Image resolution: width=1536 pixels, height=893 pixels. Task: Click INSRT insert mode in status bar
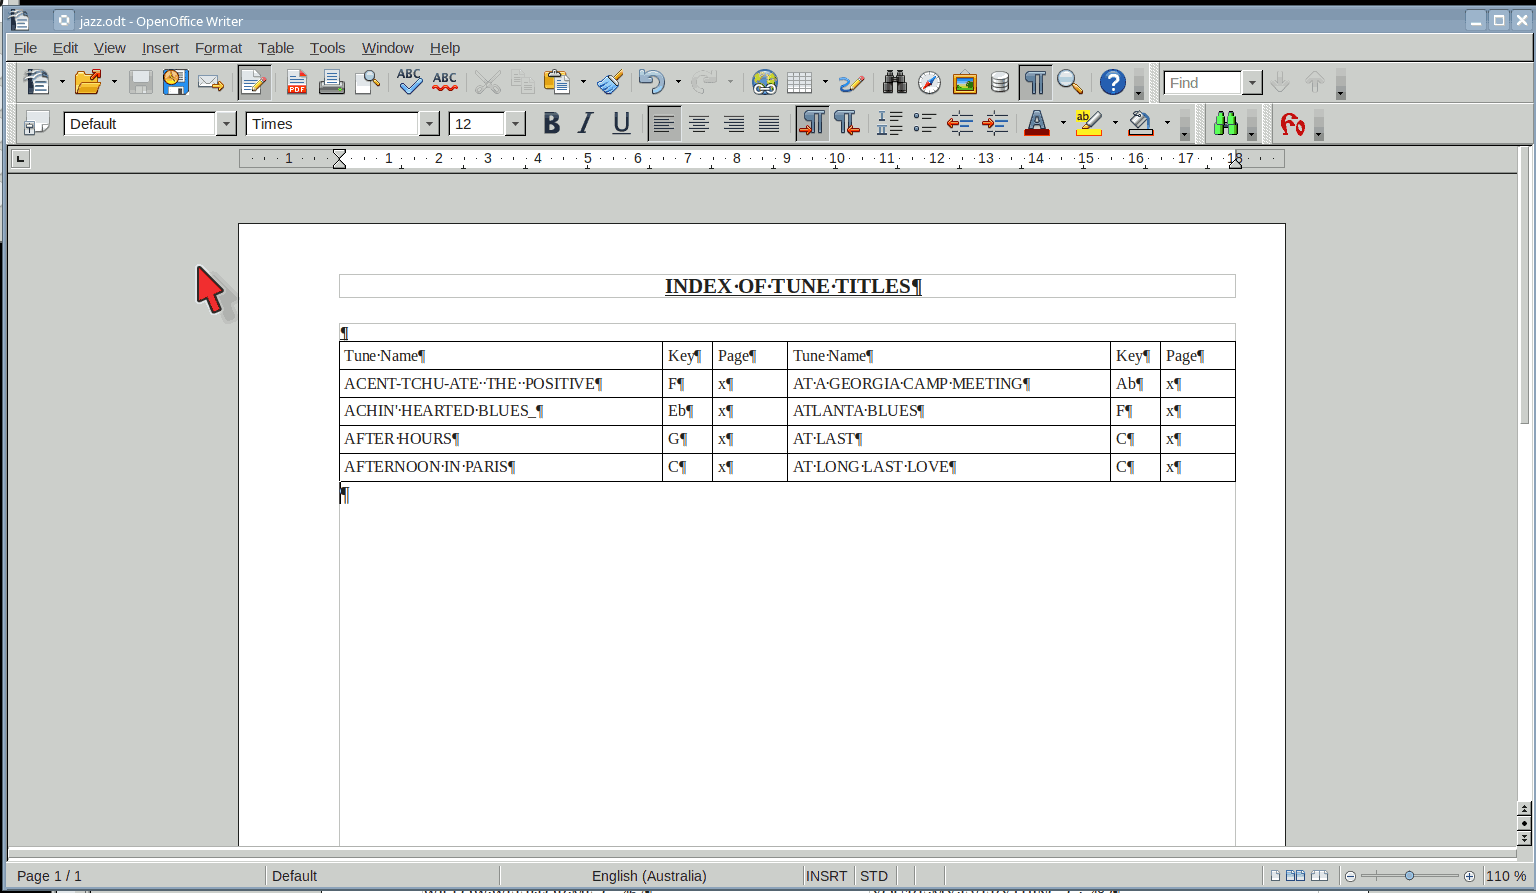[x=827, y=875]
